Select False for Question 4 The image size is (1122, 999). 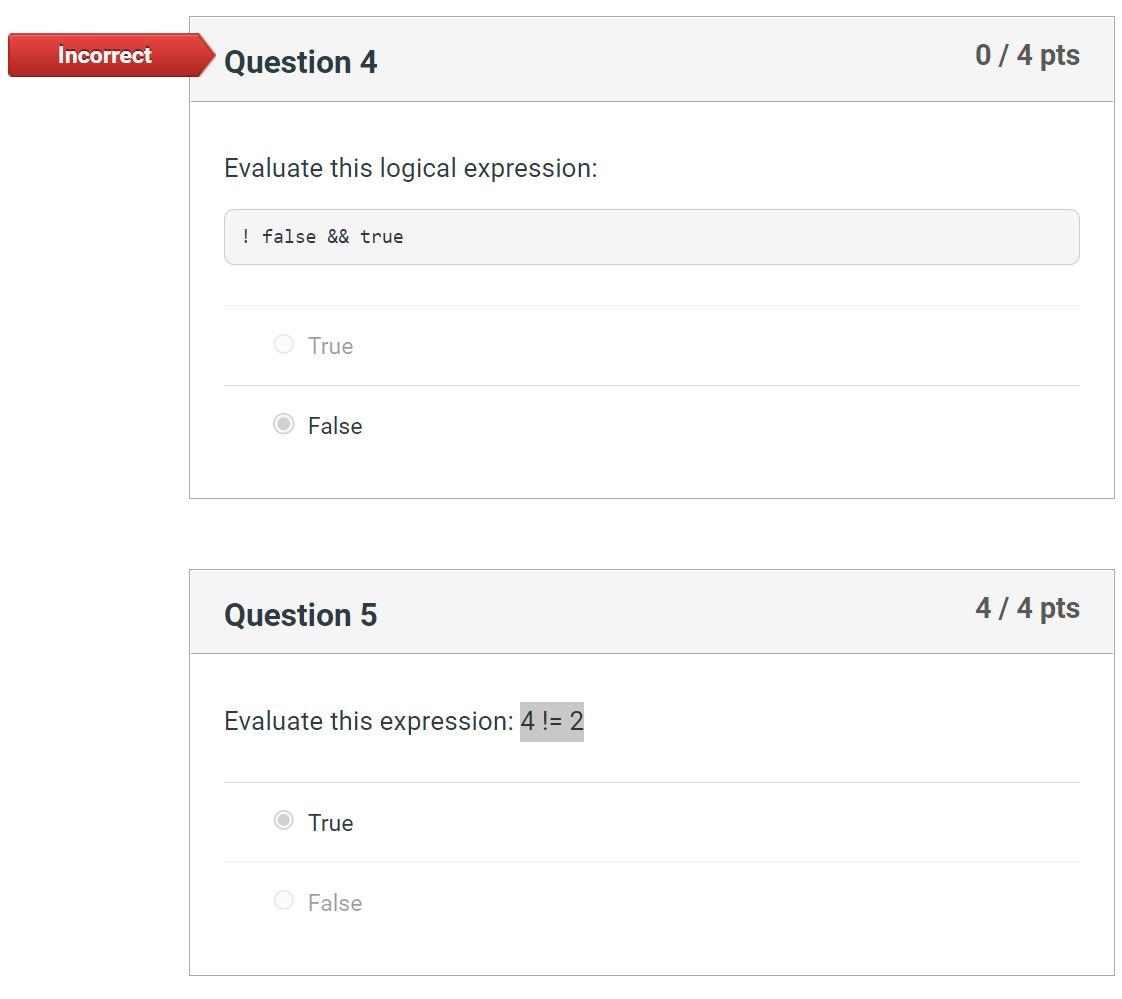click(x=283, y=424)
